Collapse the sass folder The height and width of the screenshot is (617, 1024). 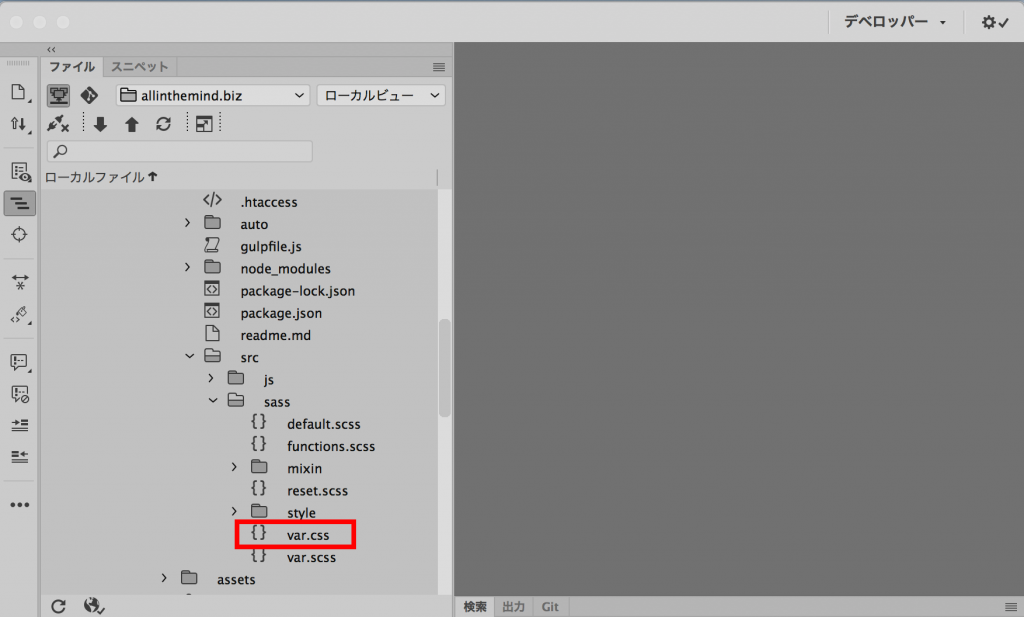211,401
